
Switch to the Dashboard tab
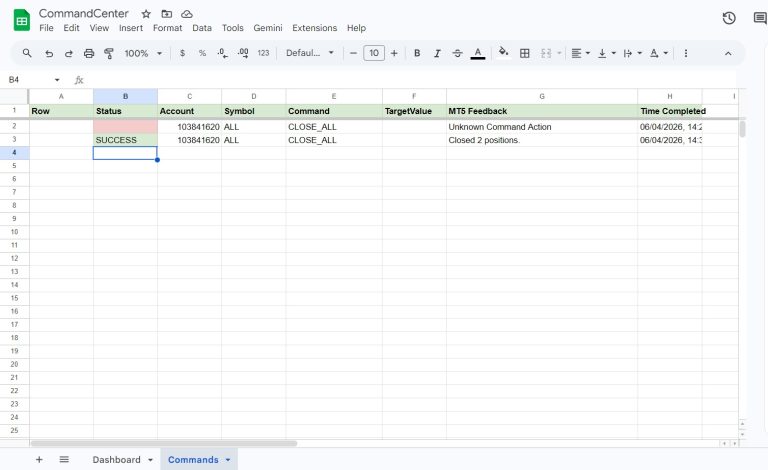[116, 460]
